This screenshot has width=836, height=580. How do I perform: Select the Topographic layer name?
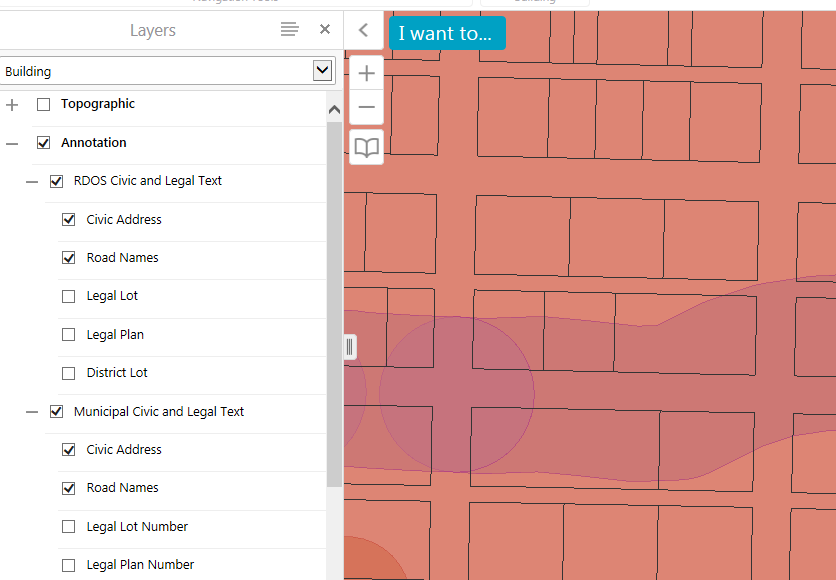pos(98,104)
